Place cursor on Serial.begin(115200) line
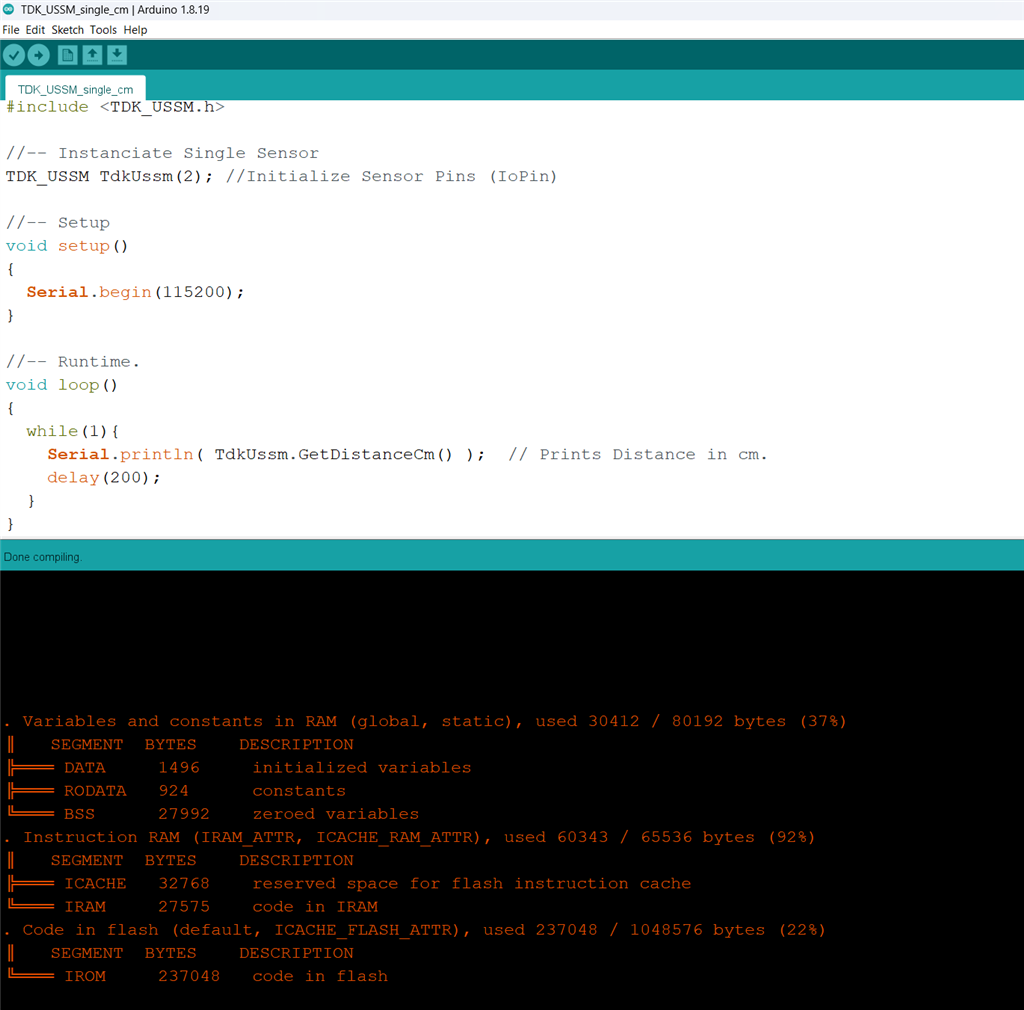 (135, 292)
